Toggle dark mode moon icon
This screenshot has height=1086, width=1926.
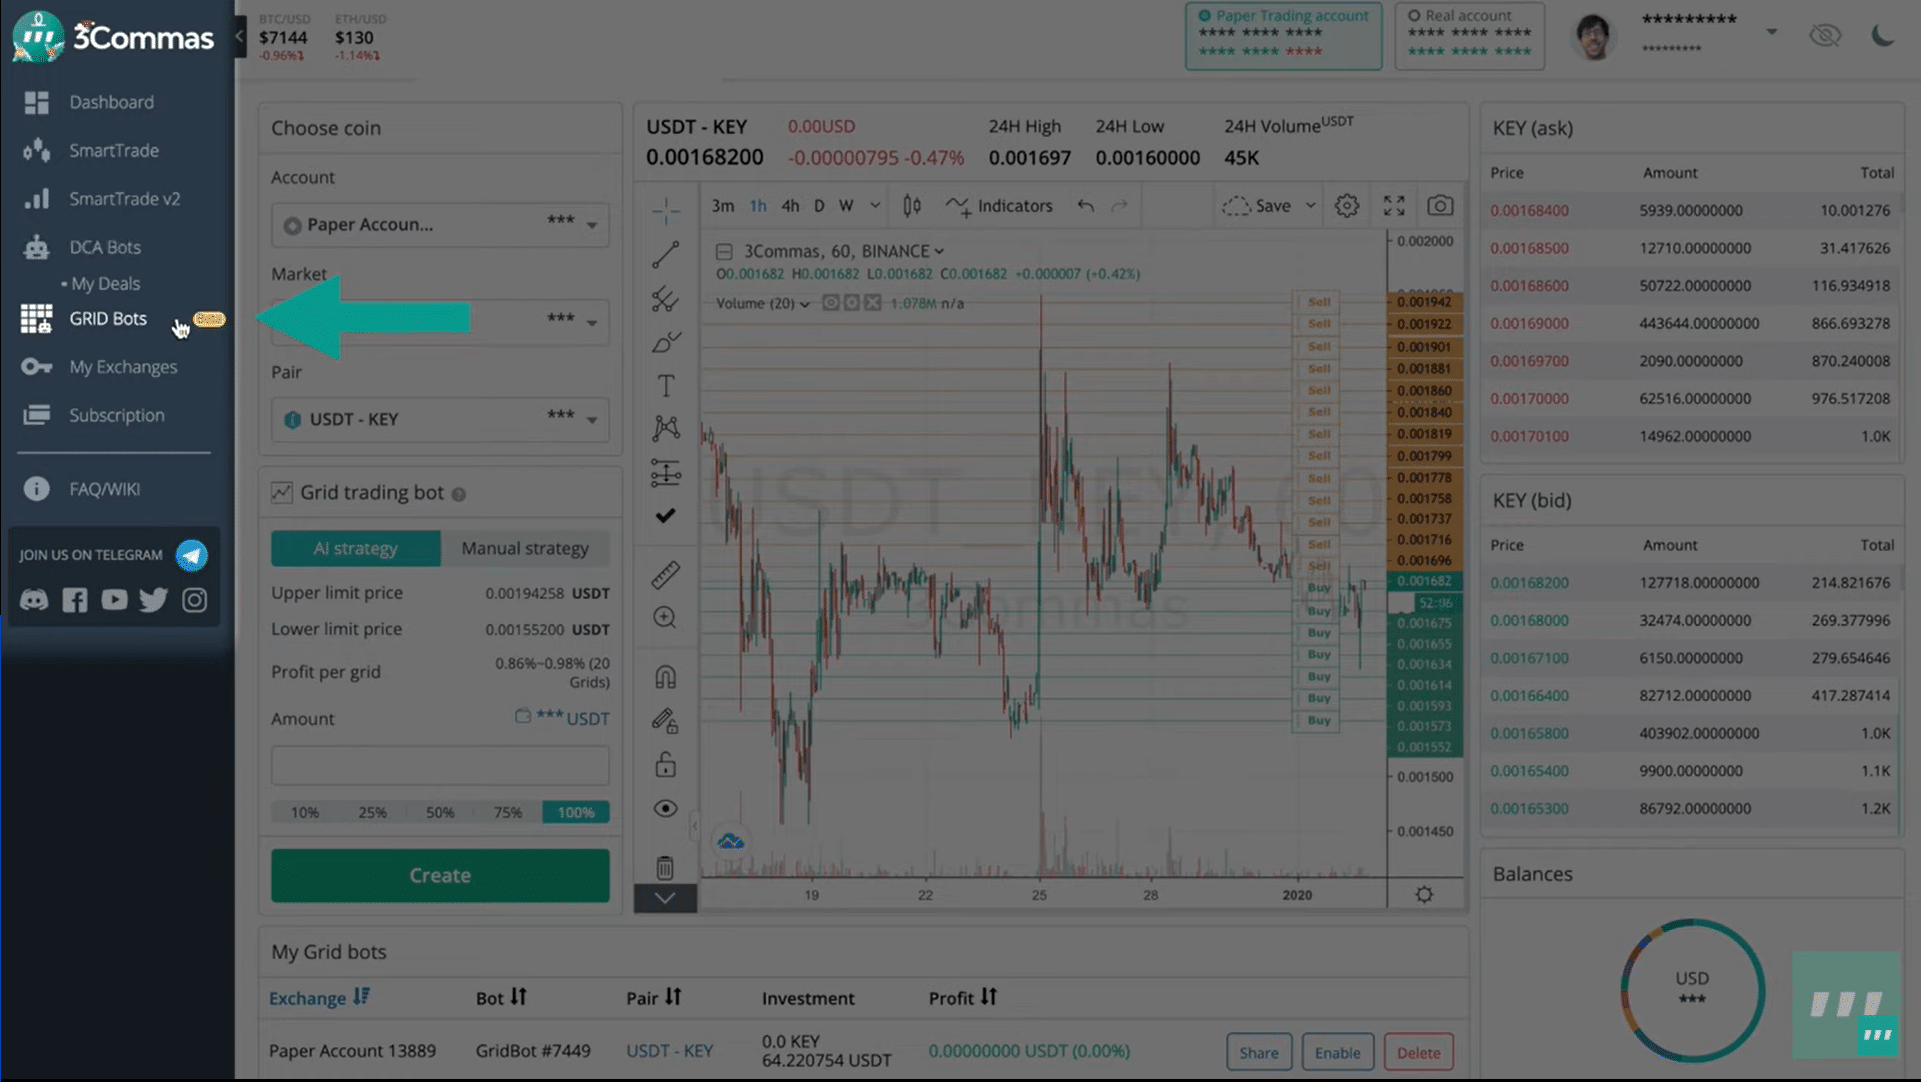tap(1882, 36)
